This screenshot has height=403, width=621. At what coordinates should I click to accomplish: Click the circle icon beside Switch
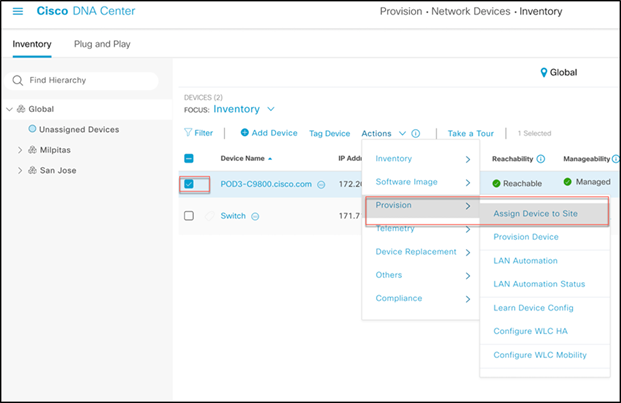pos(255,216)
